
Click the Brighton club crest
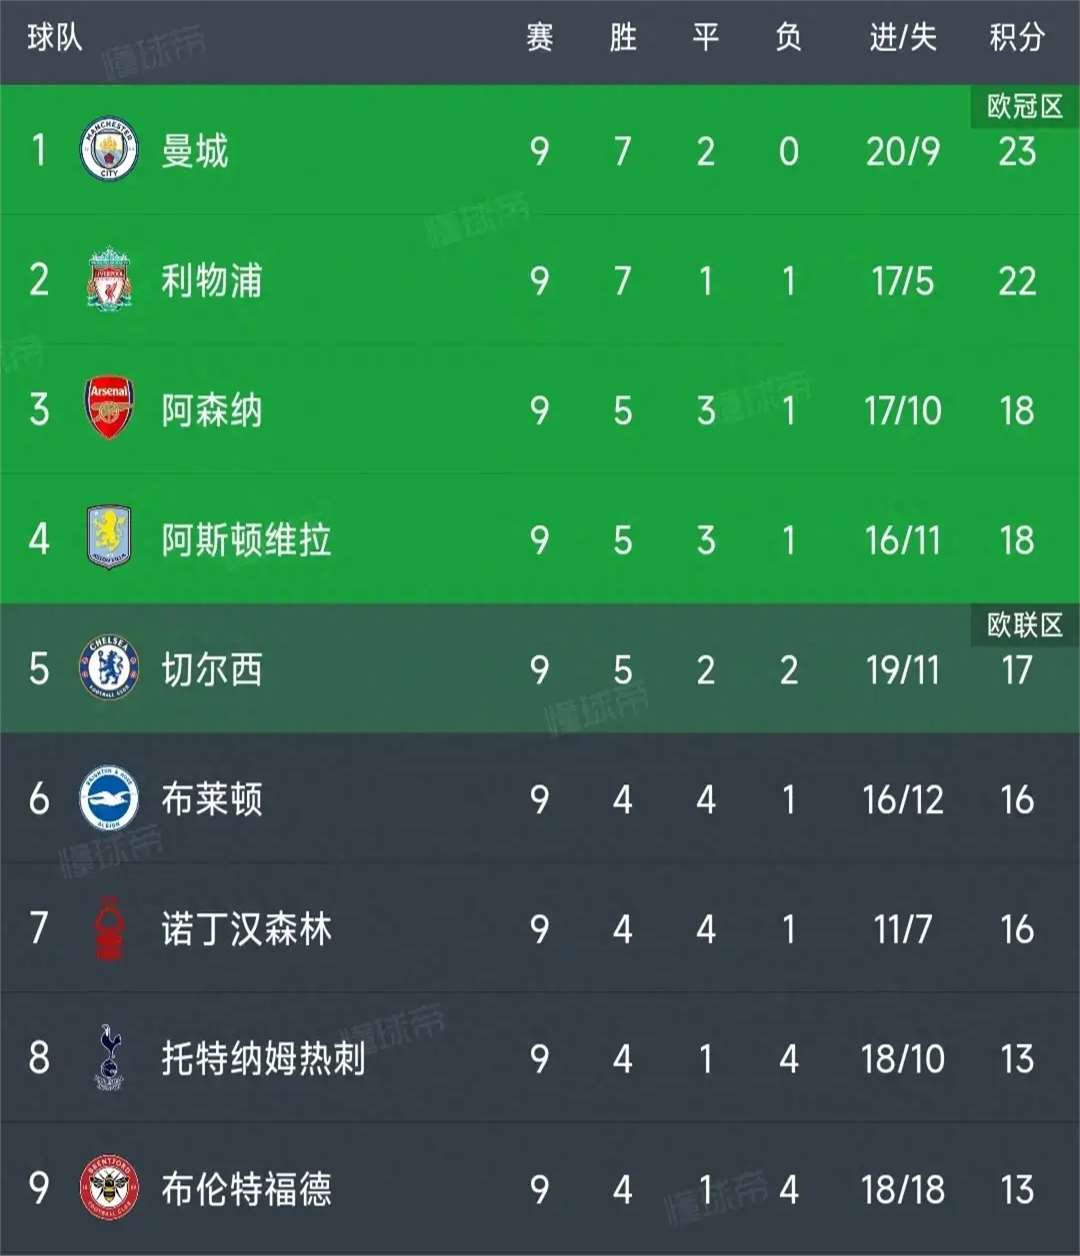[x=108, y=798]
